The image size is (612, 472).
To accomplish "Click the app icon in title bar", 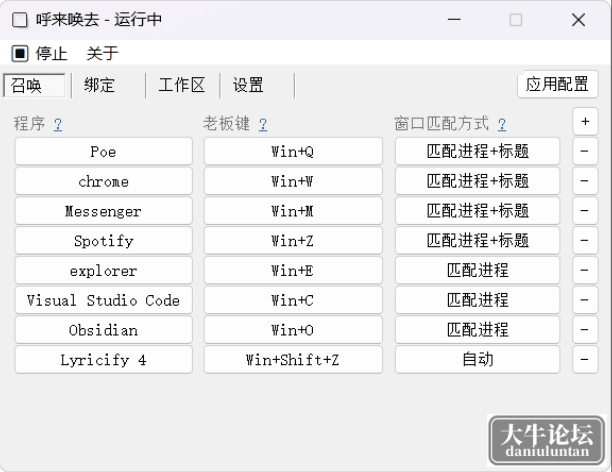I will click(20, 20).
